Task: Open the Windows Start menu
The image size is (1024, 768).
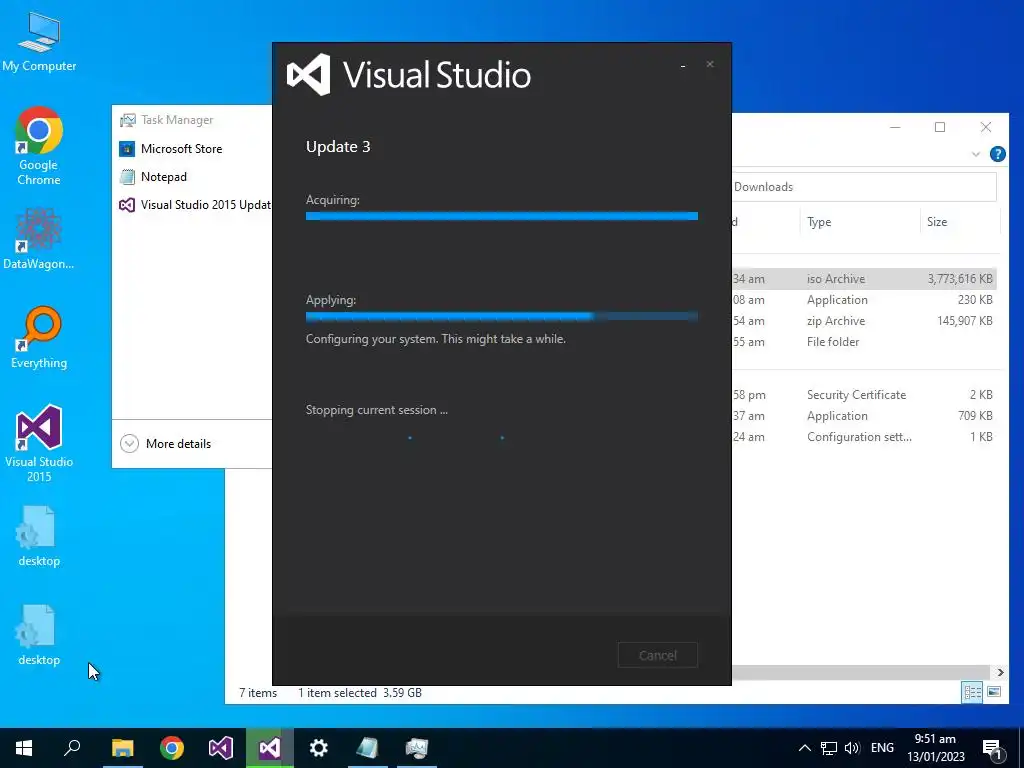Action: click(24, 748)
